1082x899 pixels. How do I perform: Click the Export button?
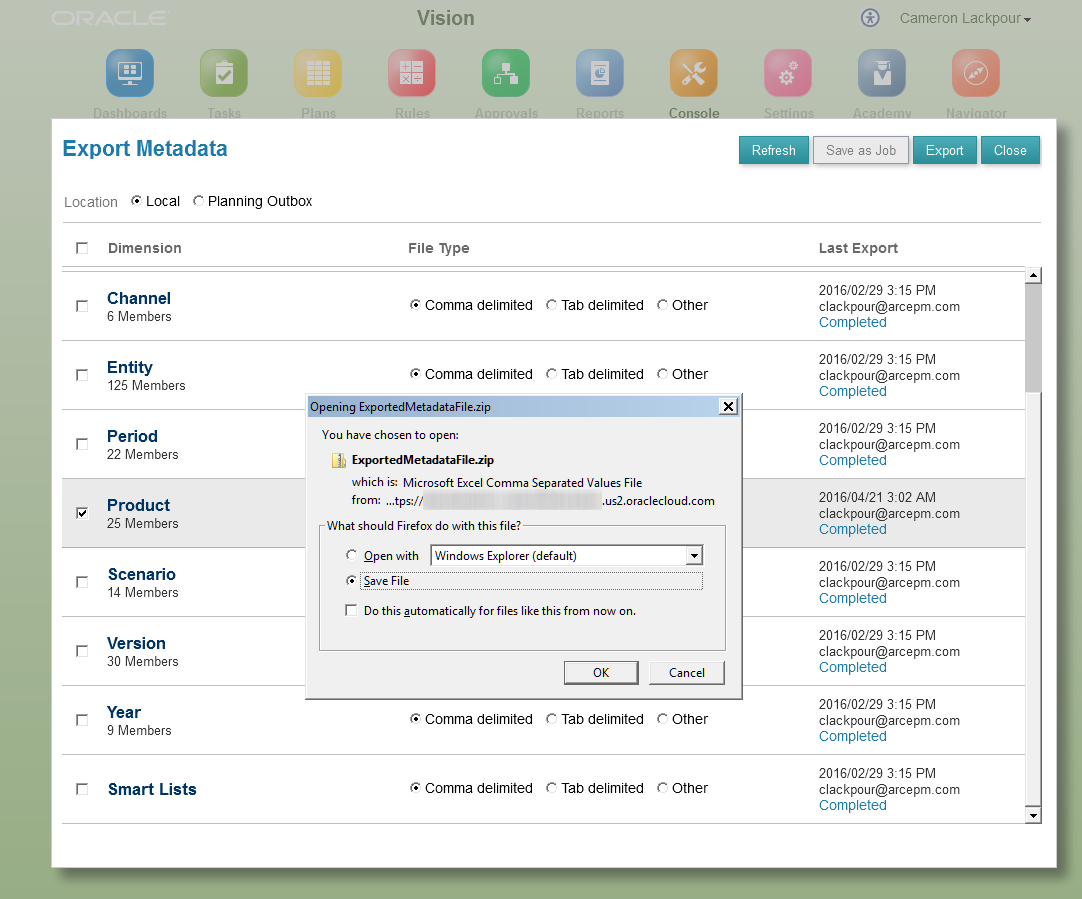pos(944,150)
